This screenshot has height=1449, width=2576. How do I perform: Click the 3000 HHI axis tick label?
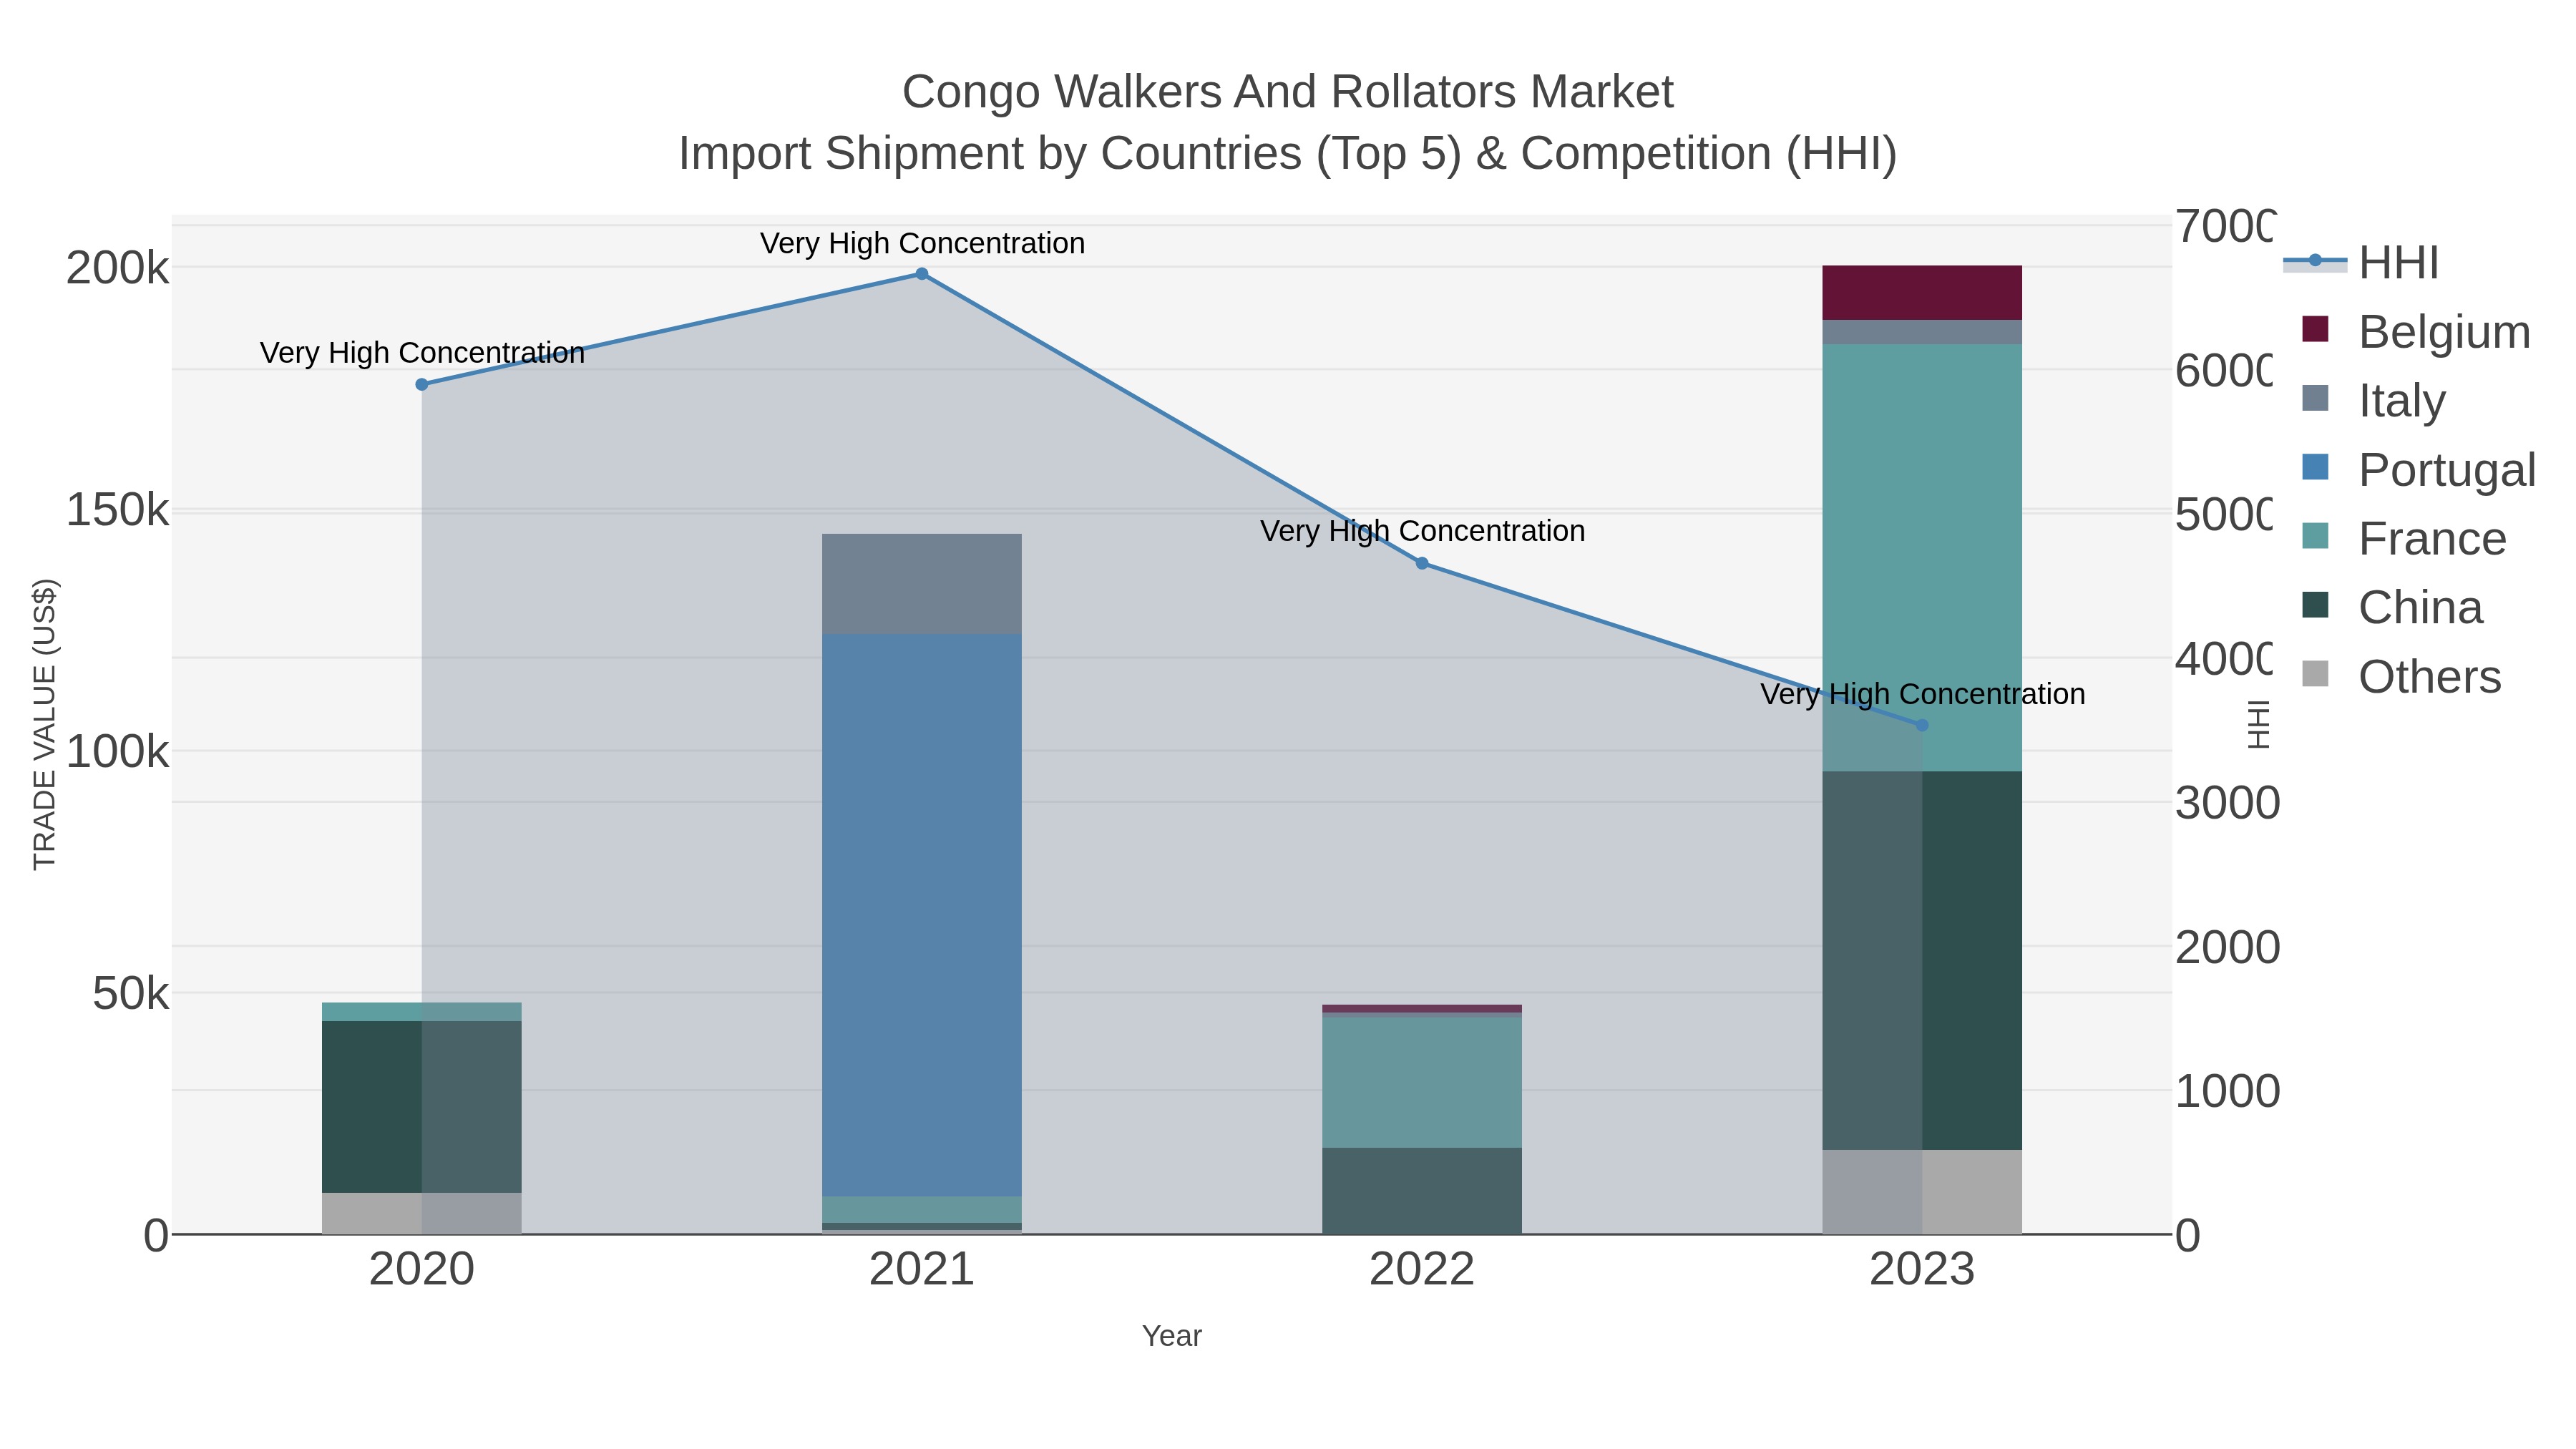(2228, 803)
